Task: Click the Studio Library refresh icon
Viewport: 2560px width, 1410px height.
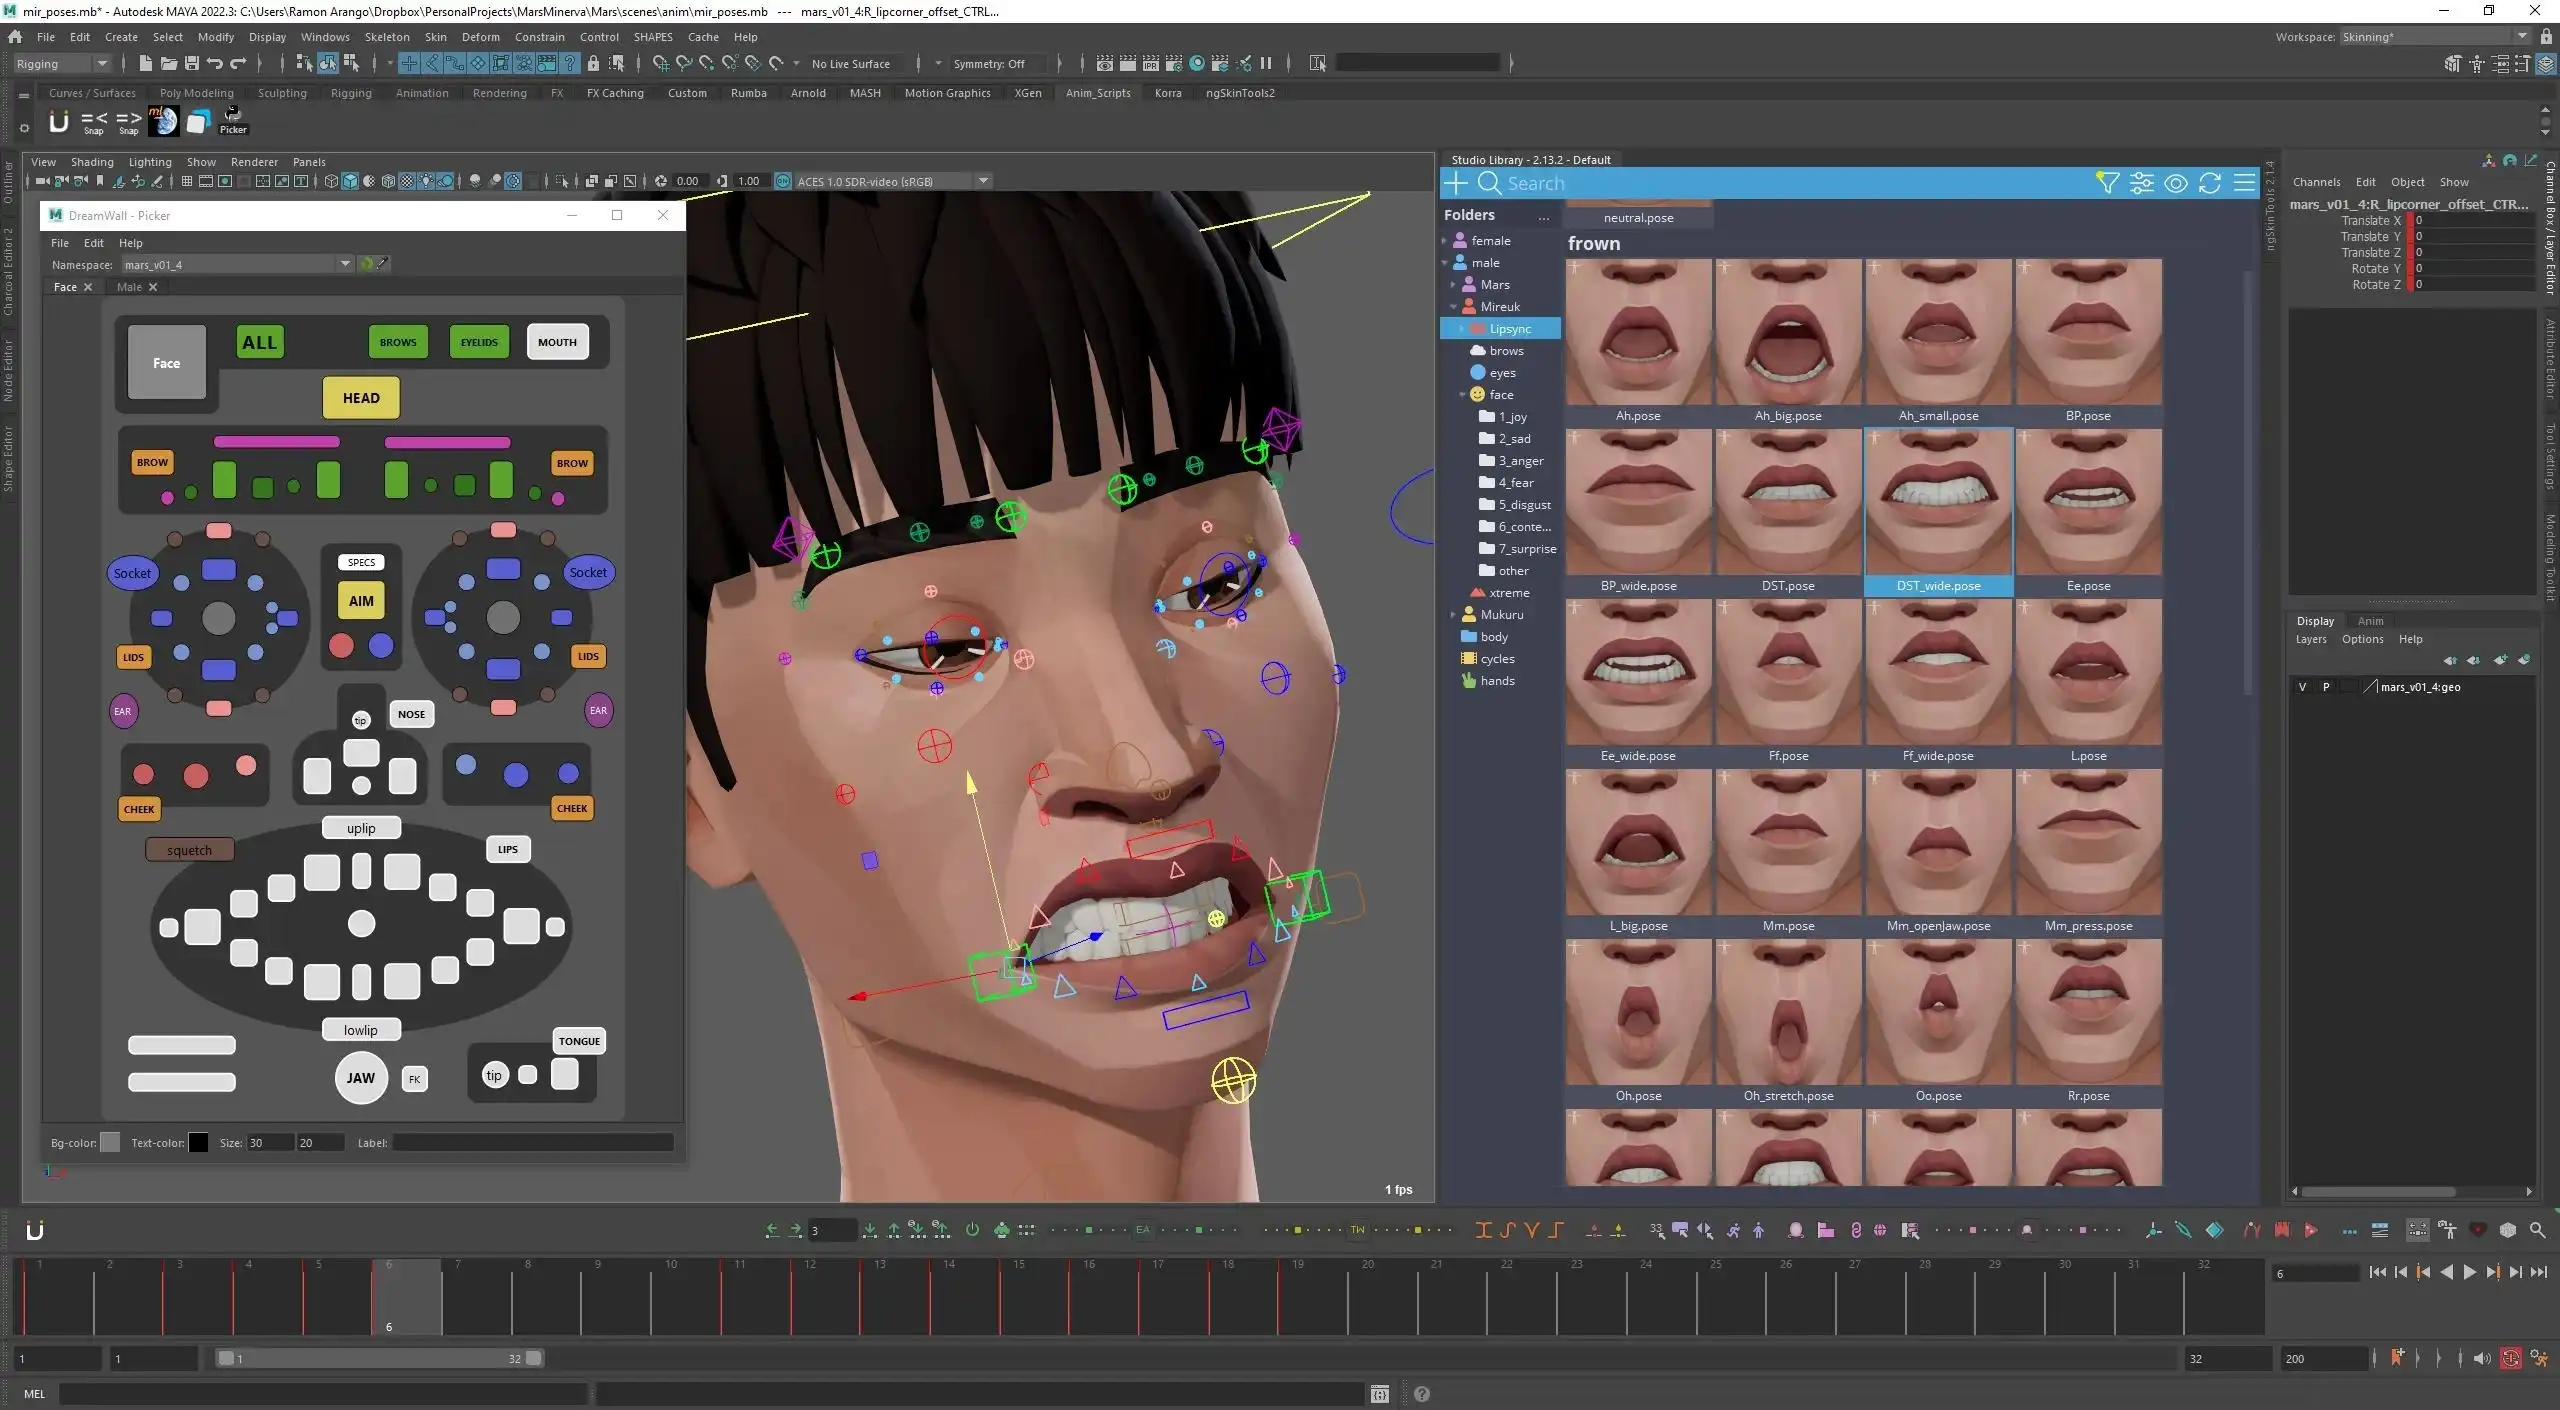Action: 2210,183
